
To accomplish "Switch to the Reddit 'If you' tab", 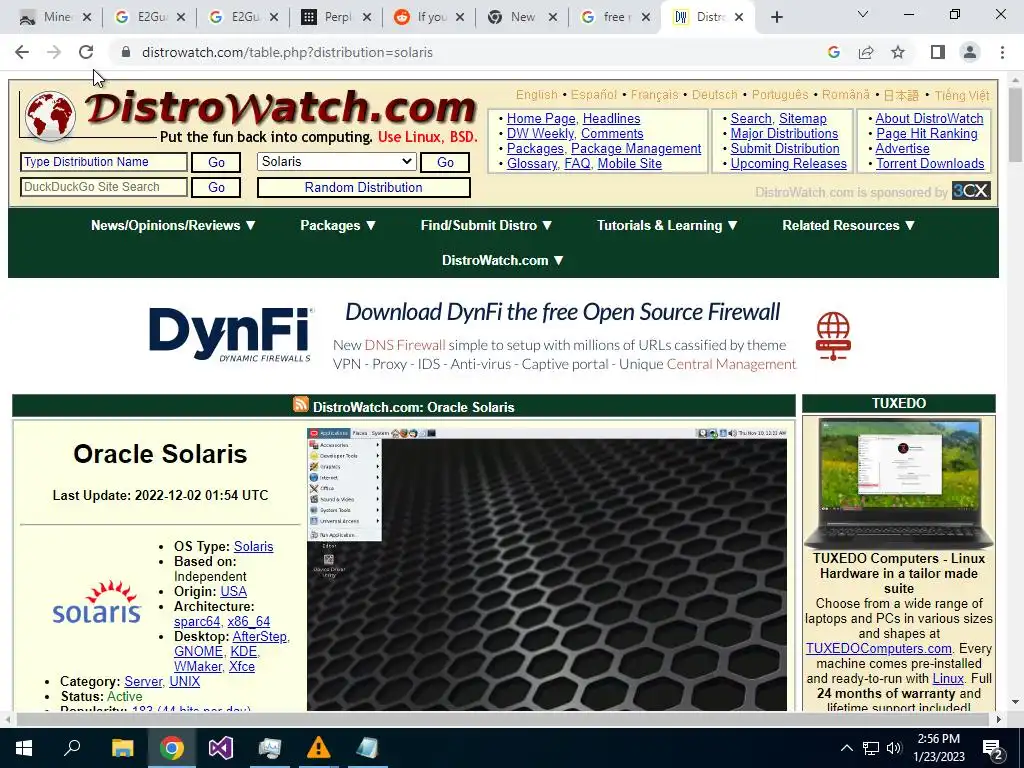I will tap(430, 17).
